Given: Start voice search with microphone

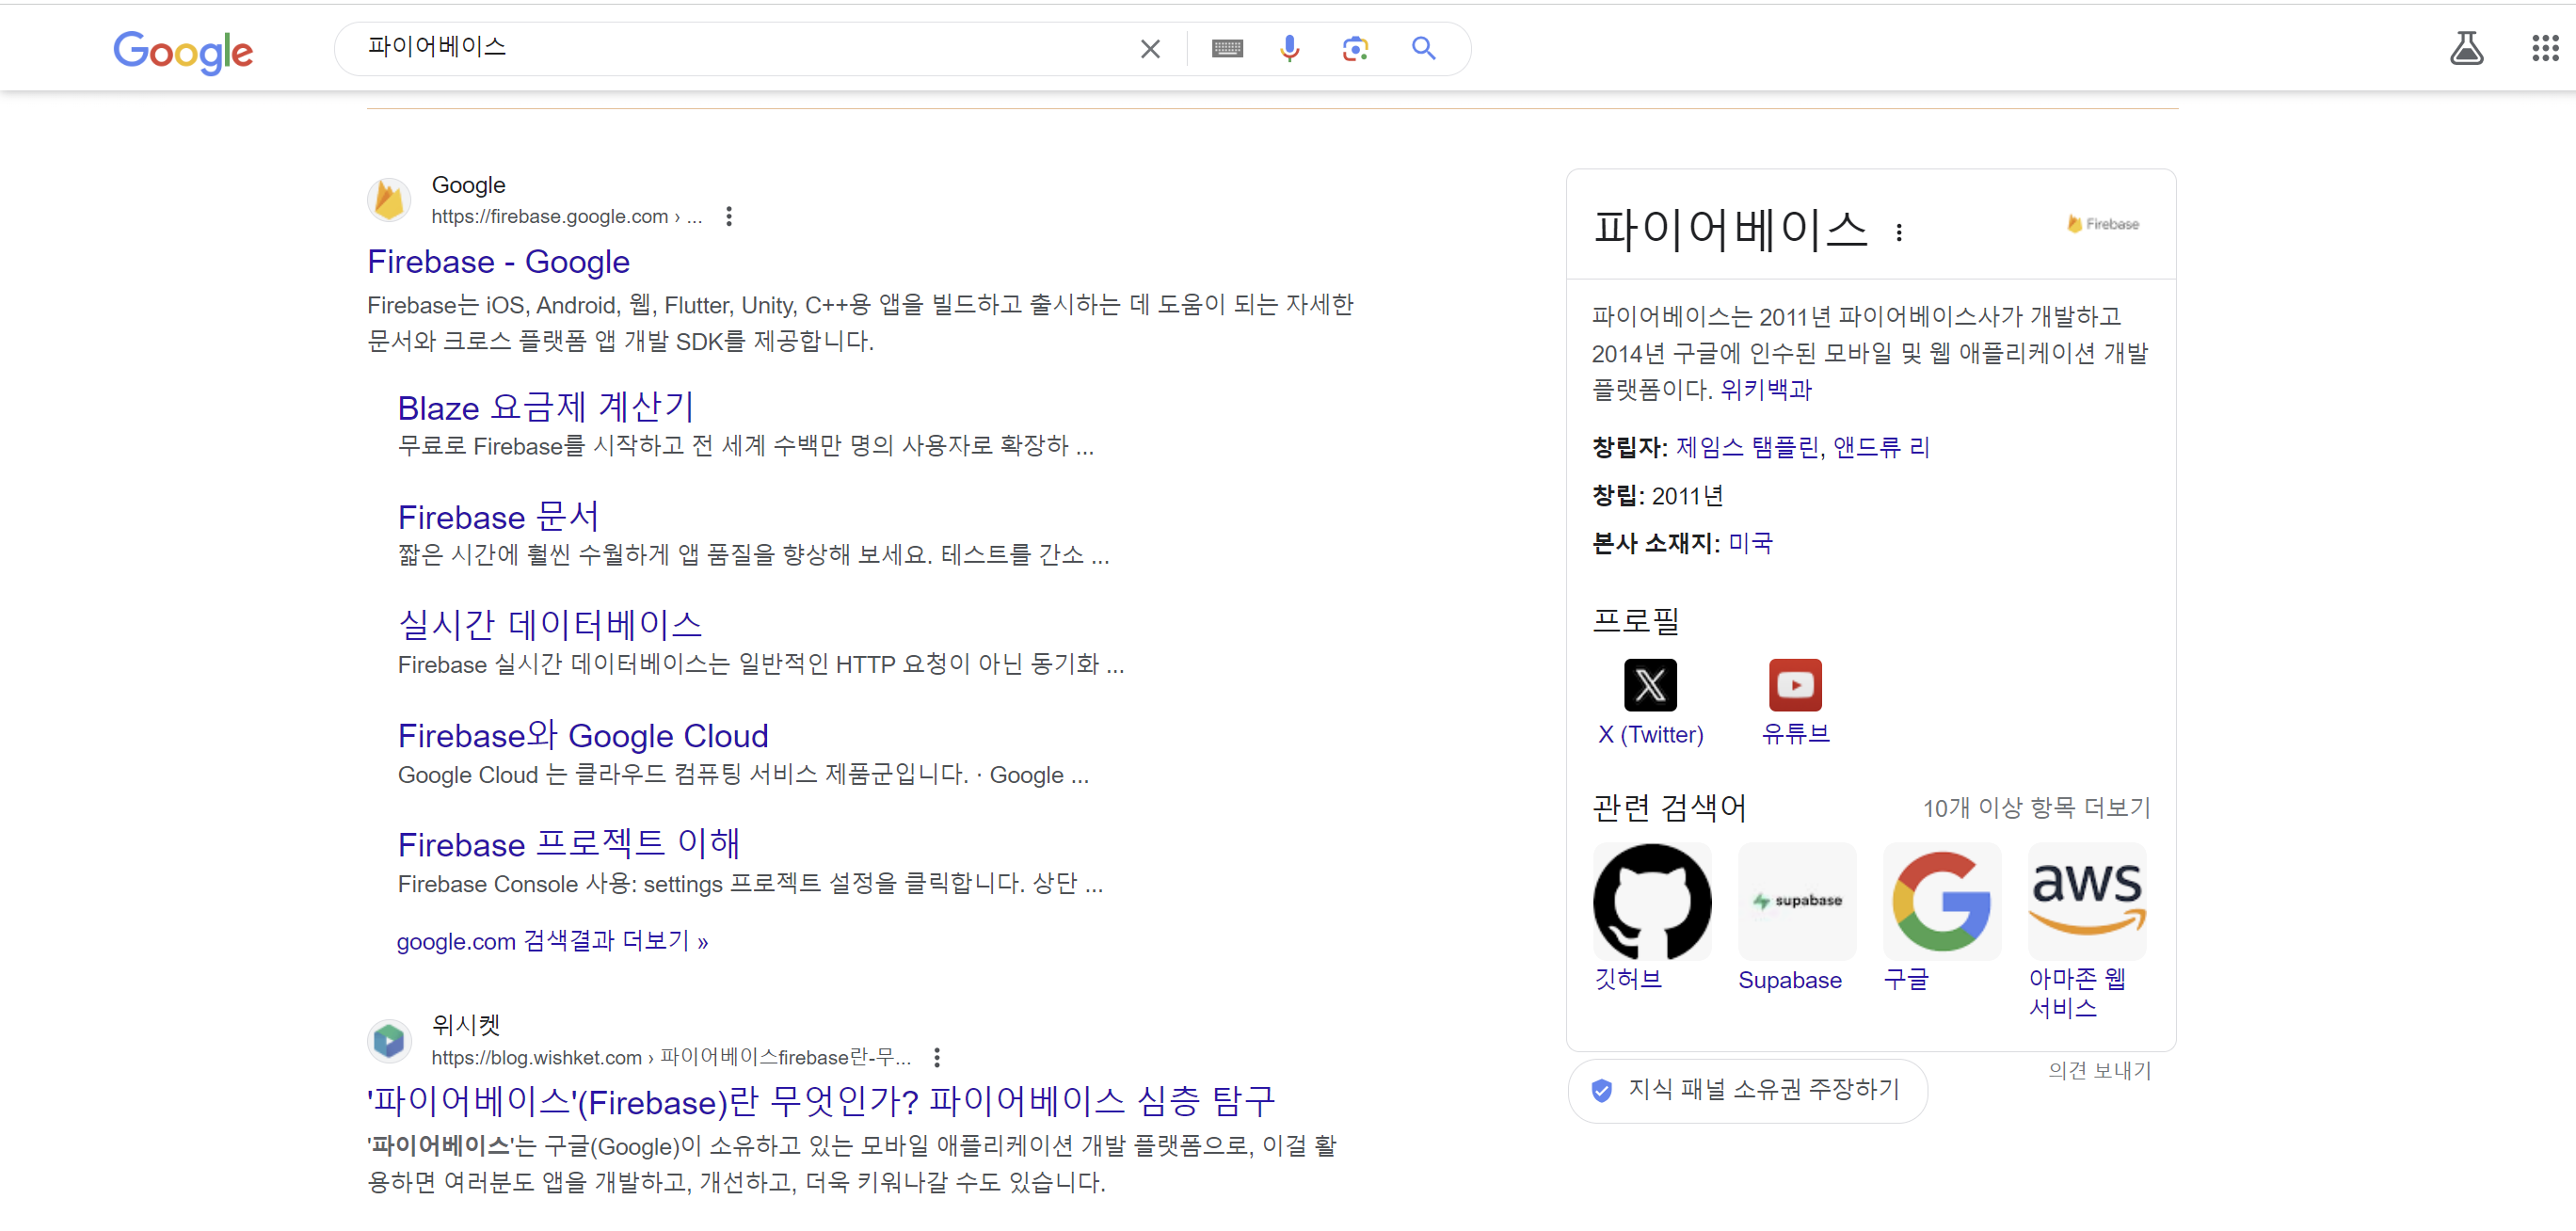Looking at the screenshot, I should click(x=1289, y=49).
